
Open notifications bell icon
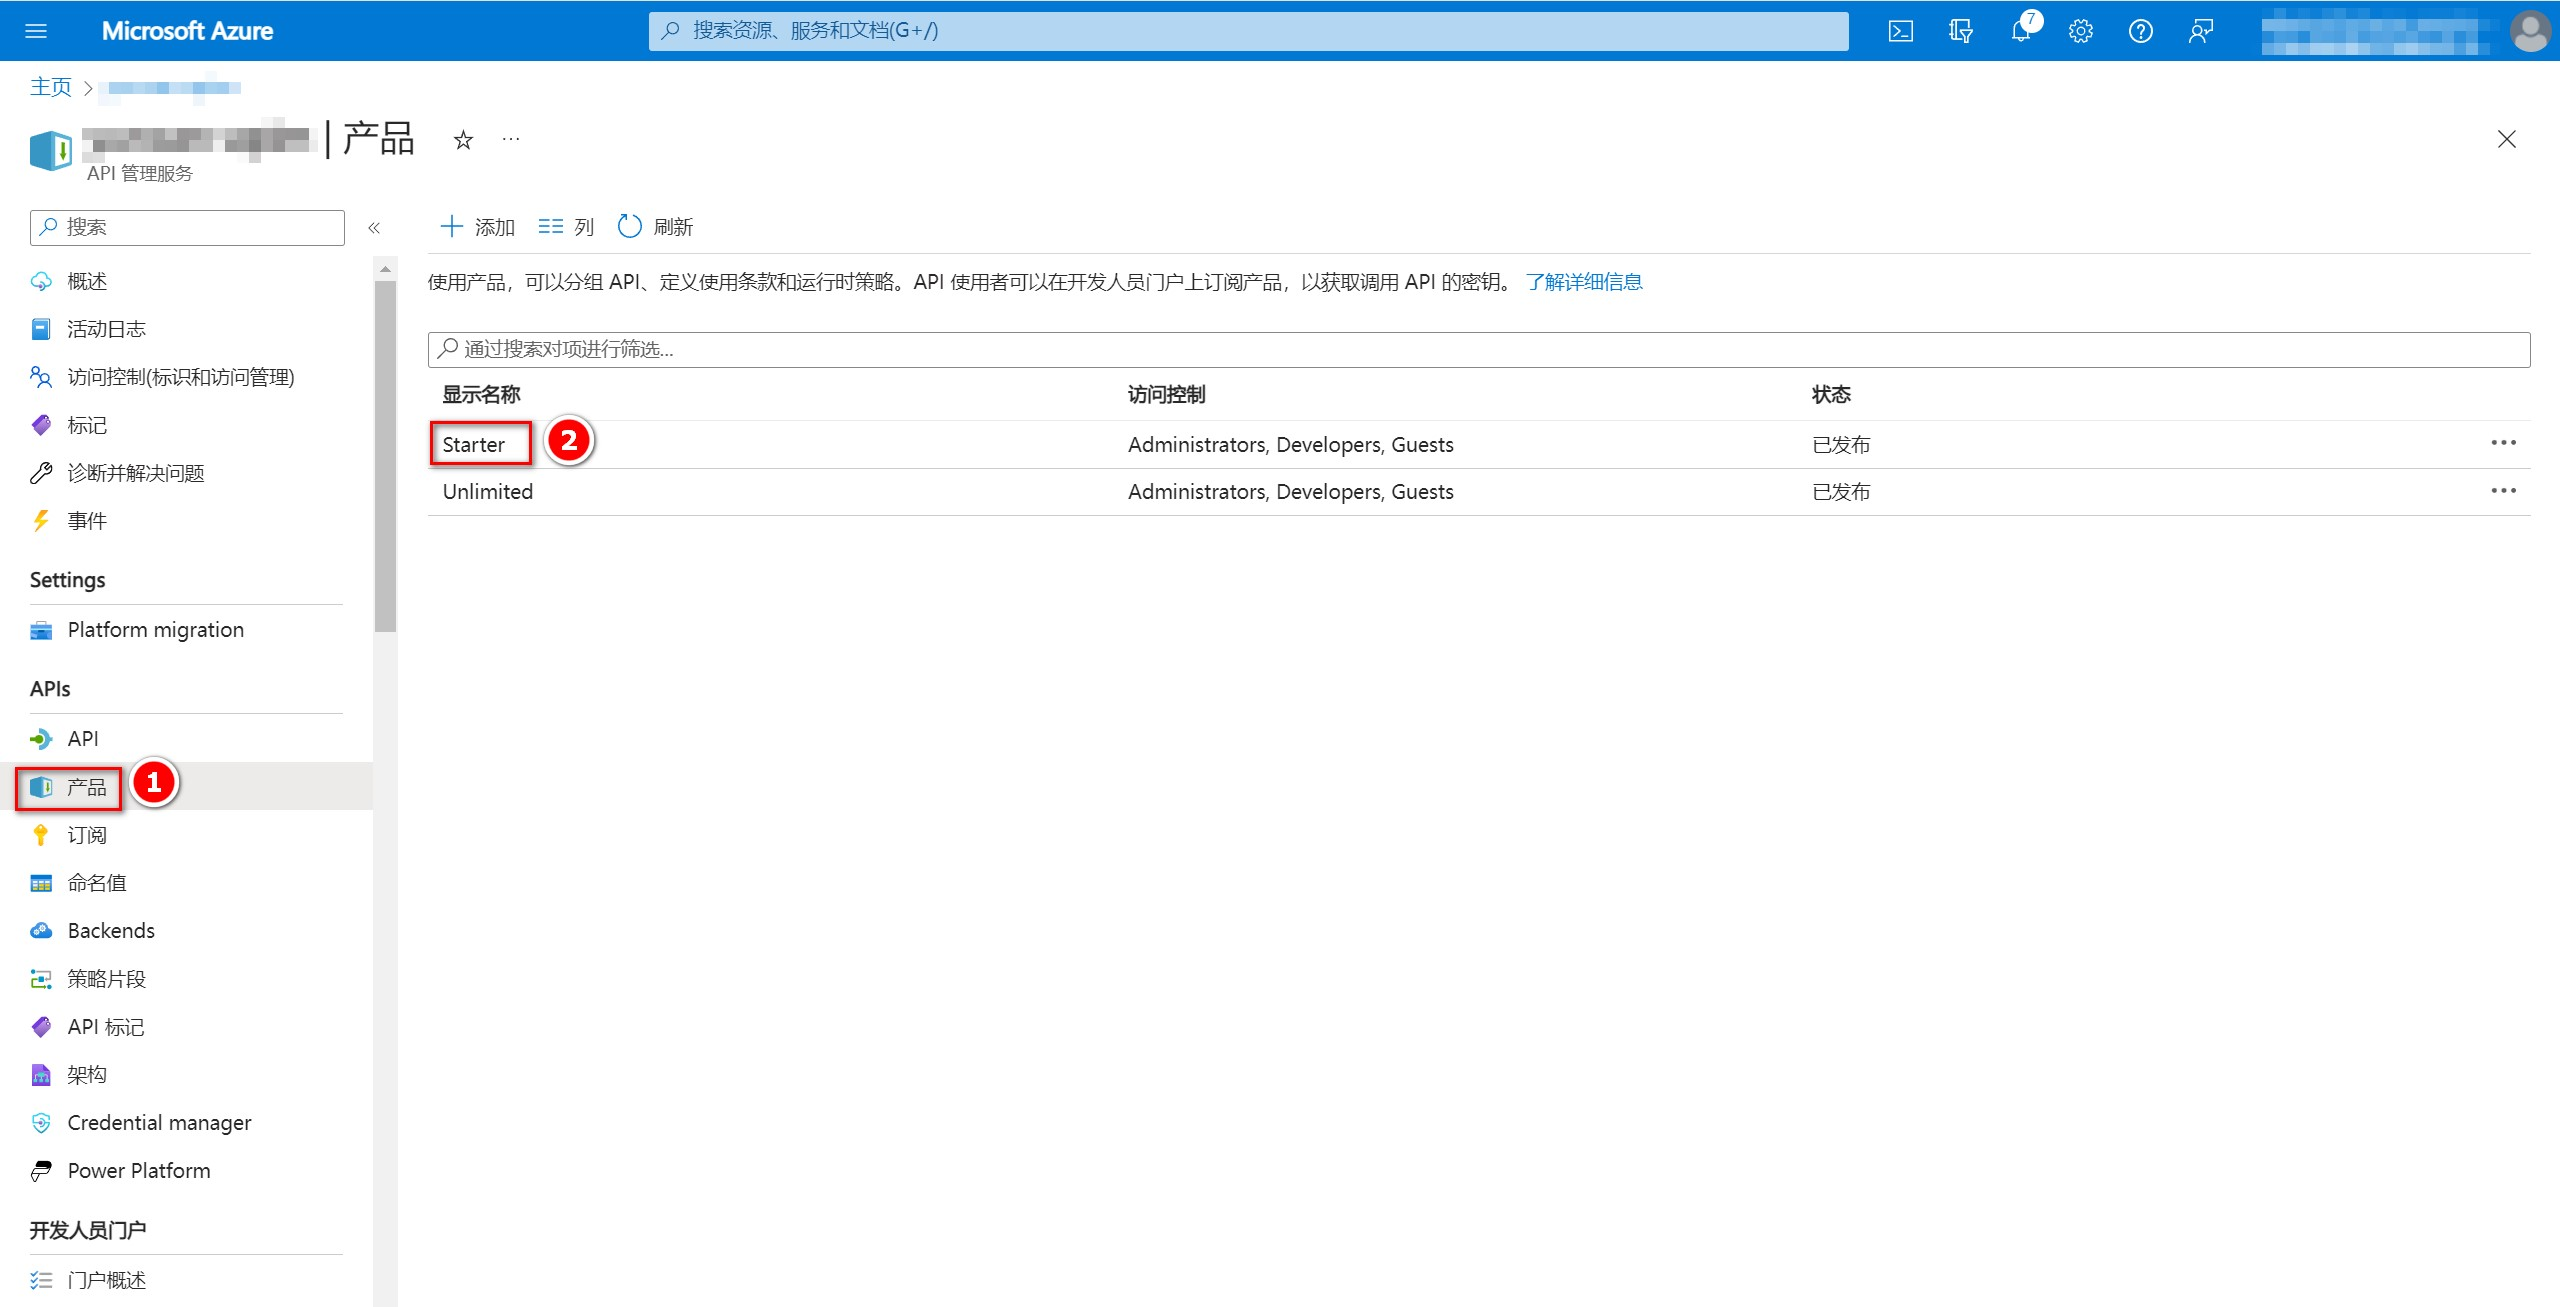2021,31
